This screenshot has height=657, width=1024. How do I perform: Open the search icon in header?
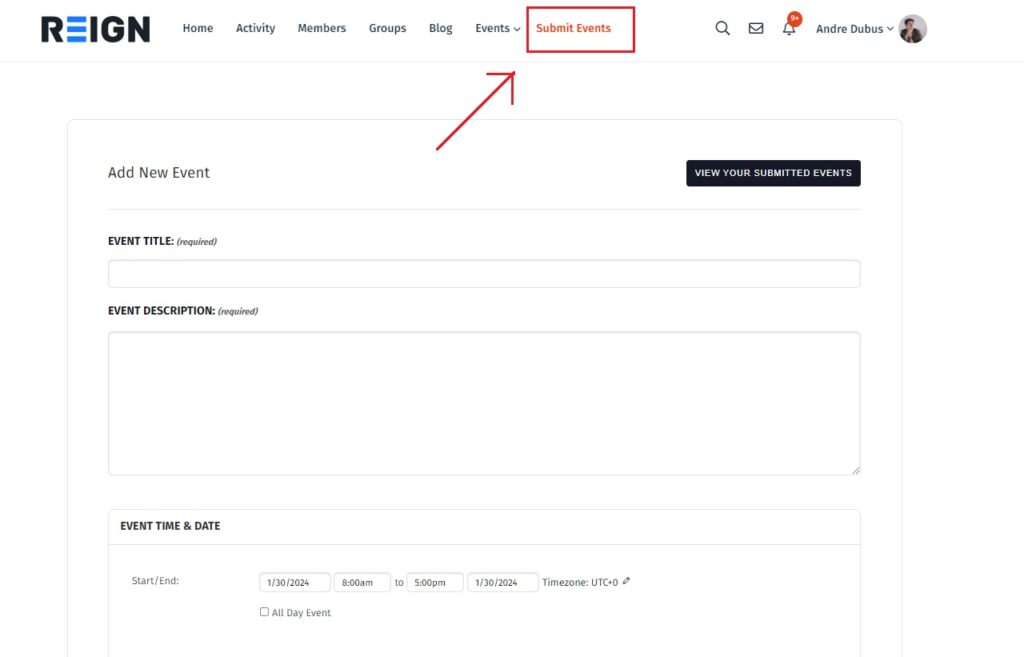pos(722,28)
